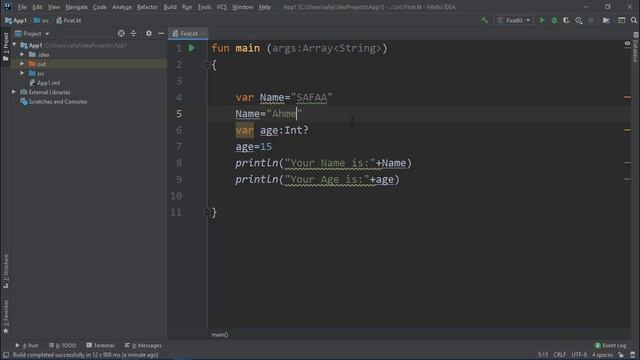Collapse the App1 root tree node
The height and width of the screenshot is (360, 640).
(15, 45)
